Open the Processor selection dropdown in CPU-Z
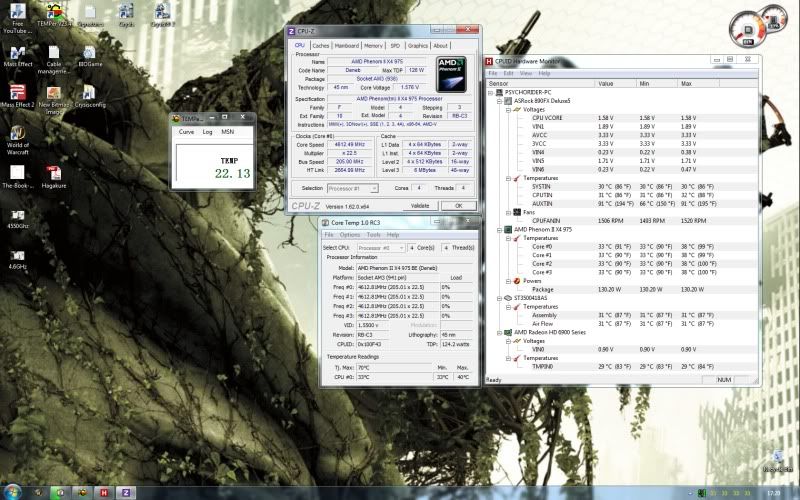This screenshot has height=500, width=800. point(353,188)
